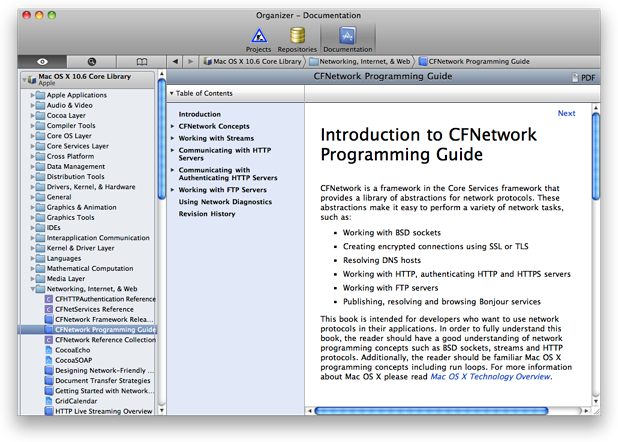Expand the Core OS Layer folder
This screenshot has height=442, width=618.
point(33,136)
